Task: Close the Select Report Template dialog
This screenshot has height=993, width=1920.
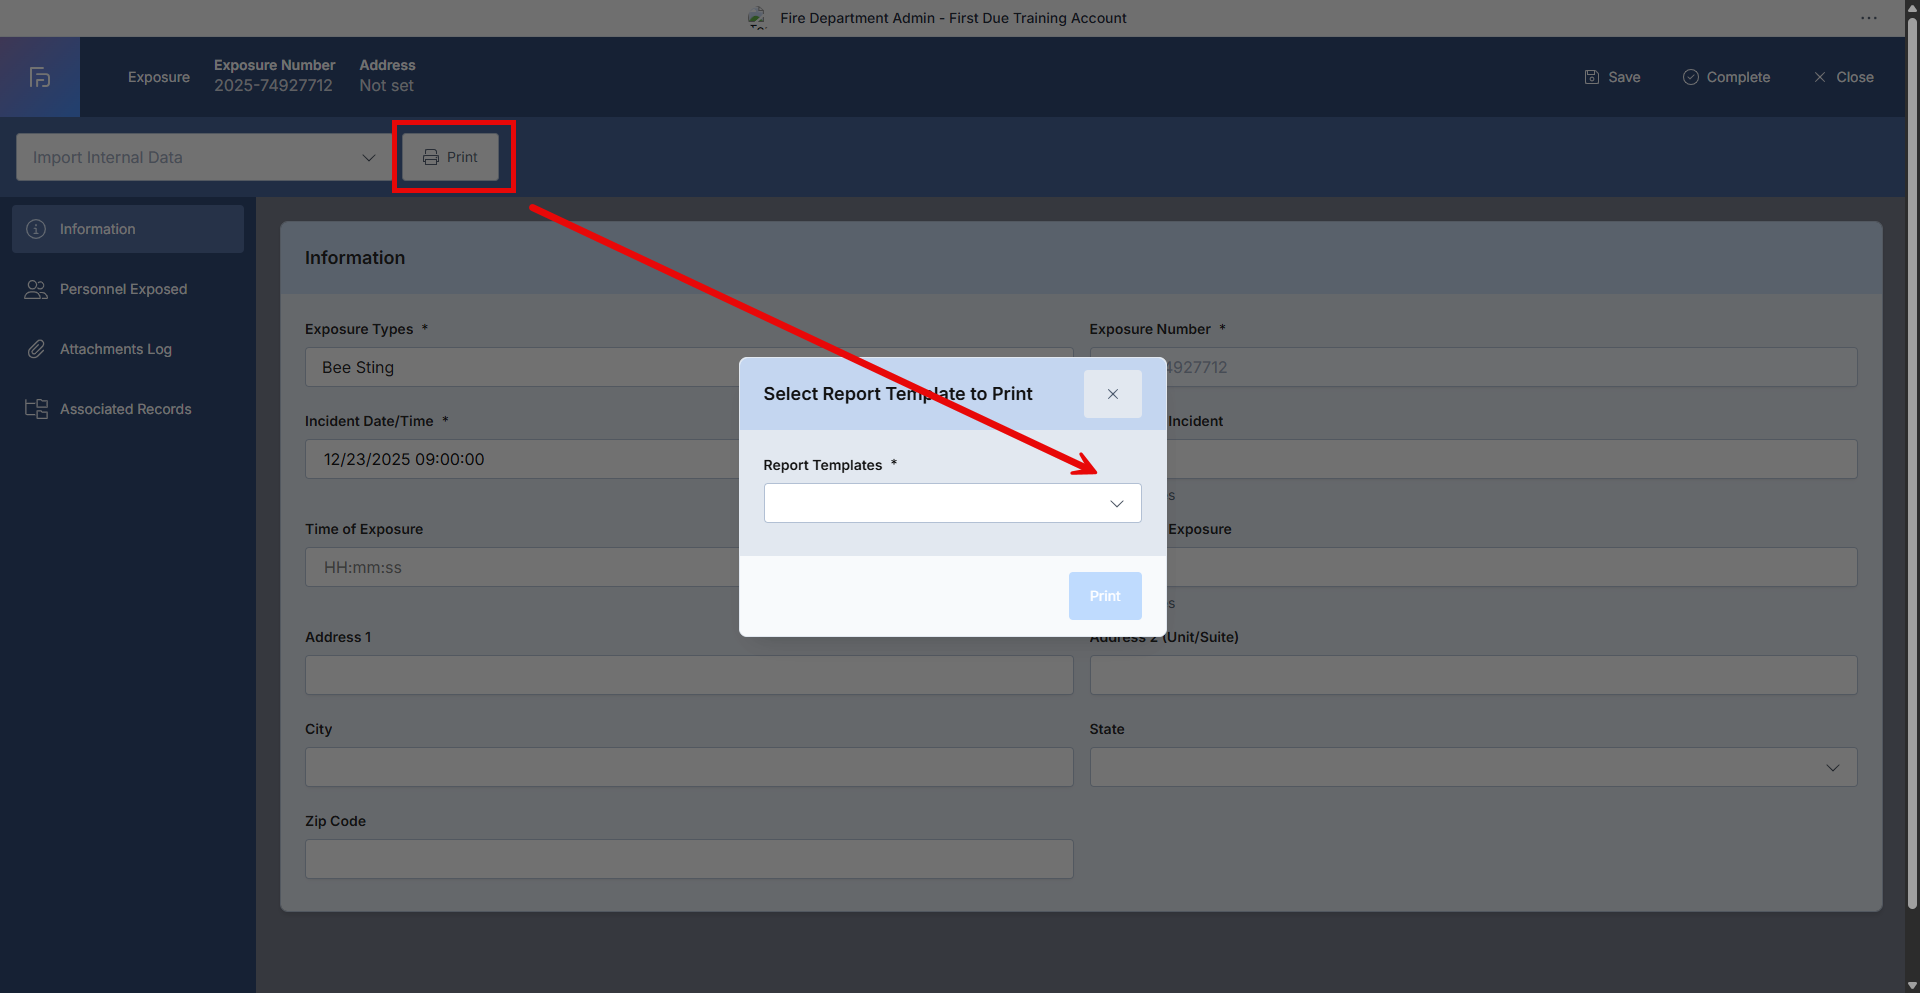Action: pos(1112,394)
